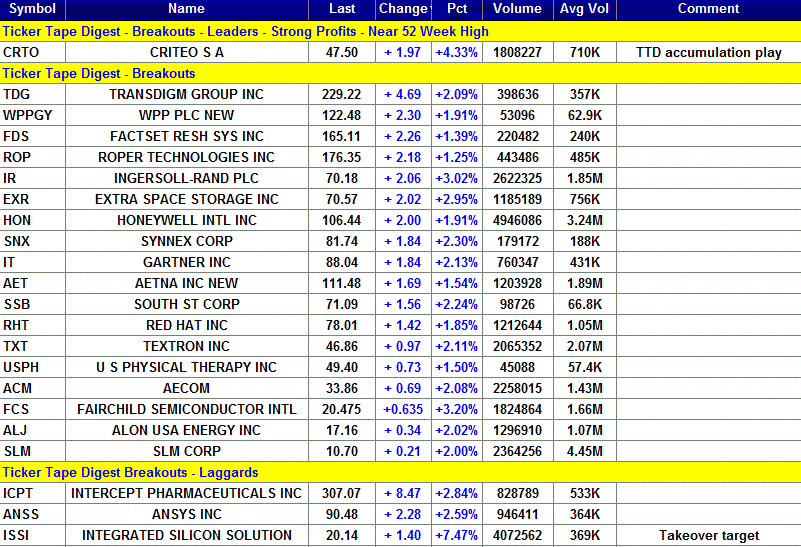Click the HON symbol cell
Screen dimensions: 801x547
pyautogui.click(x=32, y=220)
